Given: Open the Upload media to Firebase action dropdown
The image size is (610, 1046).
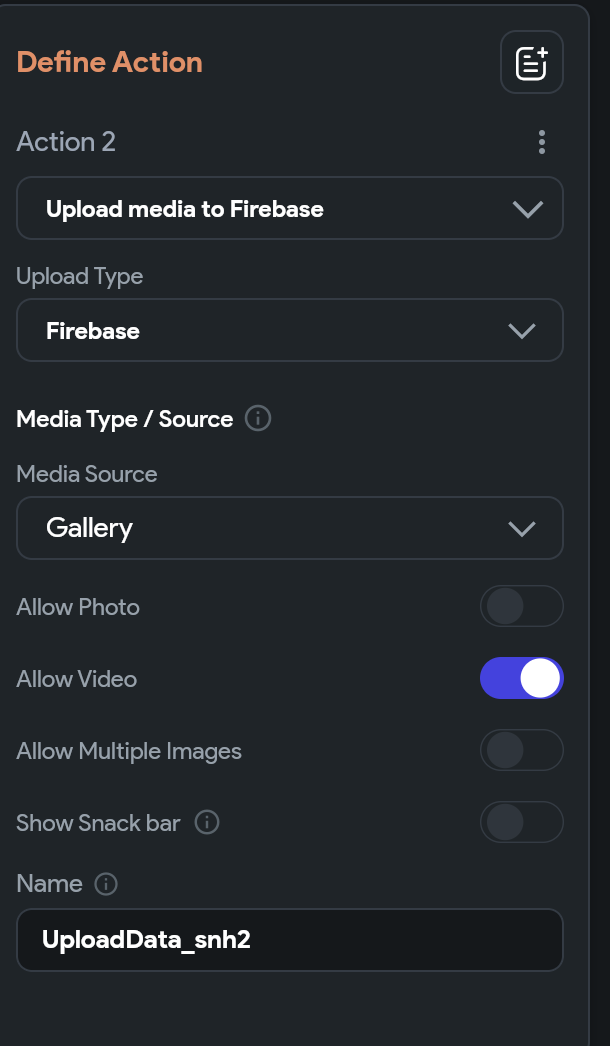Looking at the screenshot, I should pos(290,208).
